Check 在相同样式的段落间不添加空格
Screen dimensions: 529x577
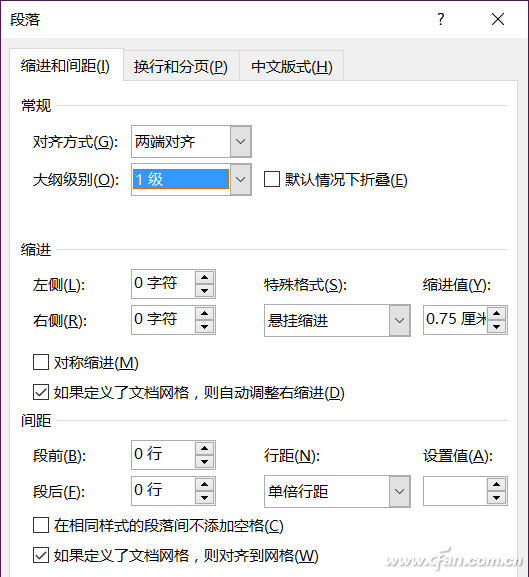click(41, 525)
